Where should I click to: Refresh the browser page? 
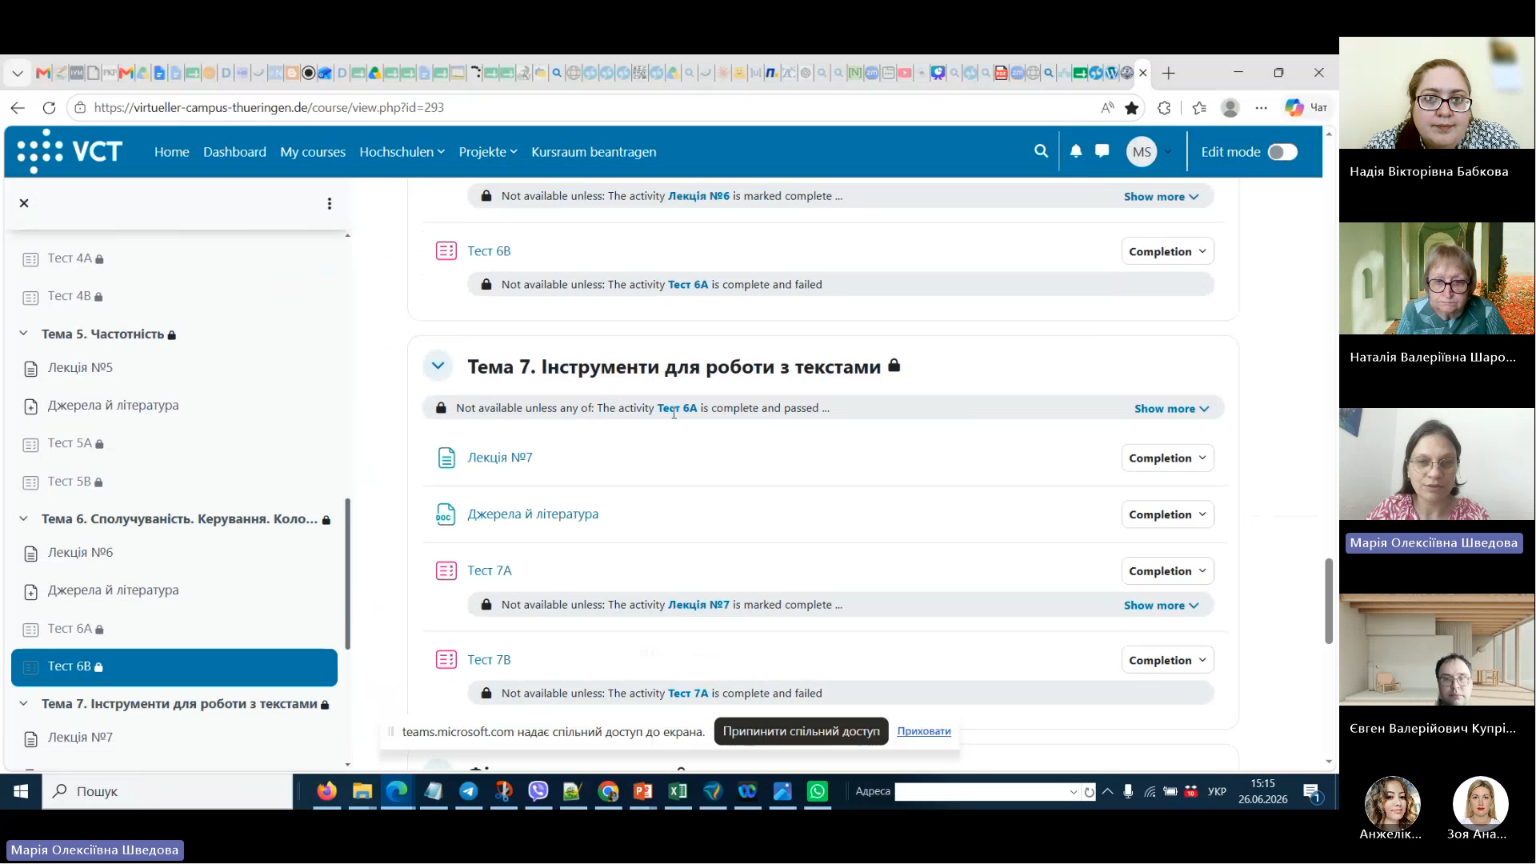49,107
